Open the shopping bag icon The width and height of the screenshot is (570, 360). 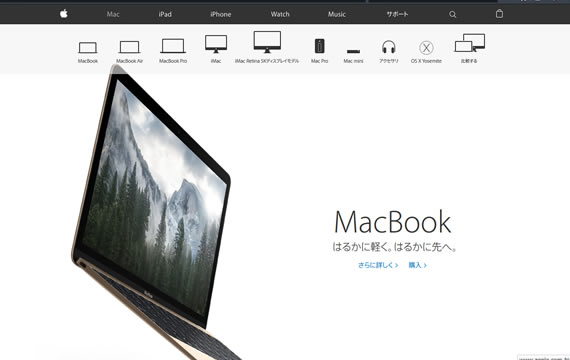tap(499, 14)
